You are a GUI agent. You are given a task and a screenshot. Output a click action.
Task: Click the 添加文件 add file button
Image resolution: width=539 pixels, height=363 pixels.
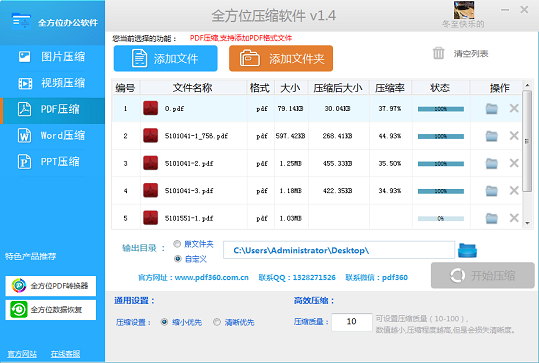pyautogui.click(x=166, y=58)
